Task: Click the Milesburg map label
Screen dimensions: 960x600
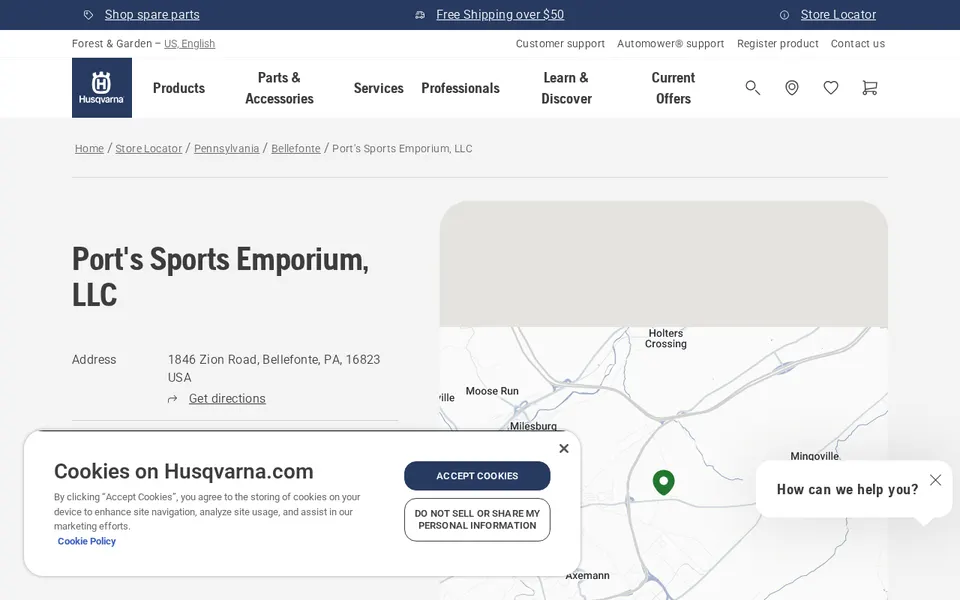Action: pyautogui.click(x=533, y=426)
